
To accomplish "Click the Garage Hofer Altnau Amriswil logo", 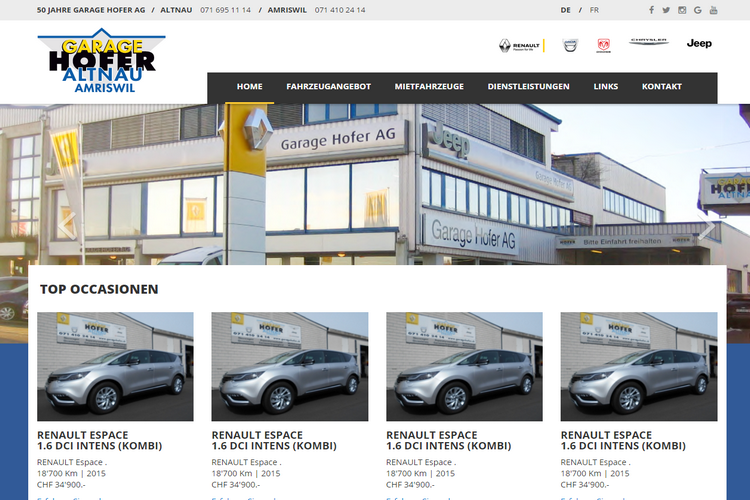I will (x=101, y=60).
